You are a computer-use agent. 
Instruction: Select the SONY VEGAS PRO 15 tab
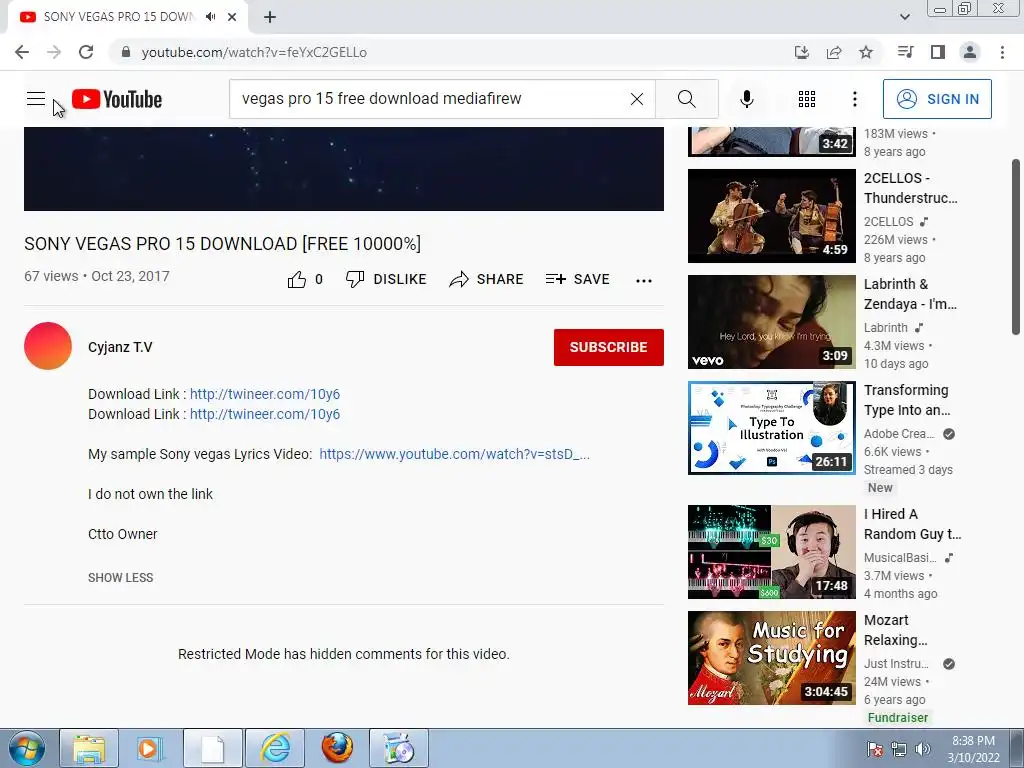click(128, 17)
